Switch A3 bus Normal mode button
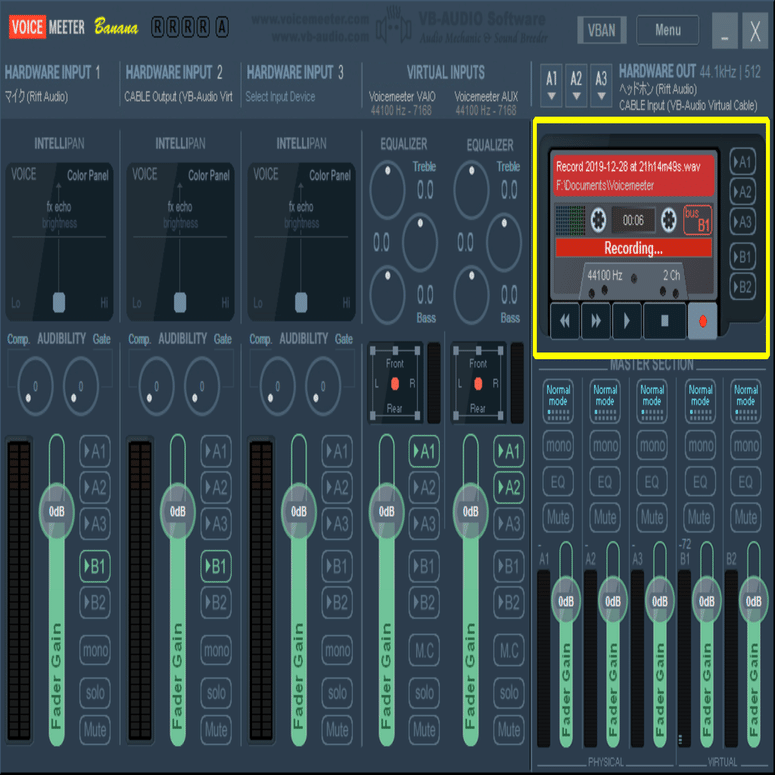 coord(652,402)
